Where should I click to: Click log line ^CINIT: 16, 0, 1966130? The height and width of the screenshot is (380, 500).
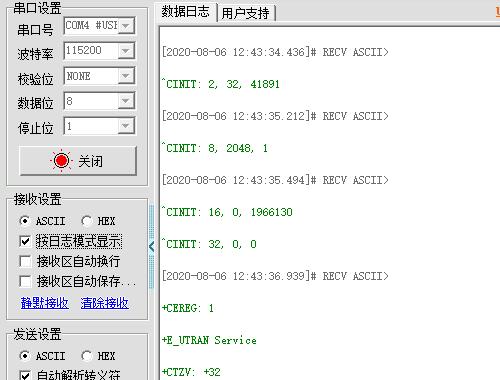point(227,212)
